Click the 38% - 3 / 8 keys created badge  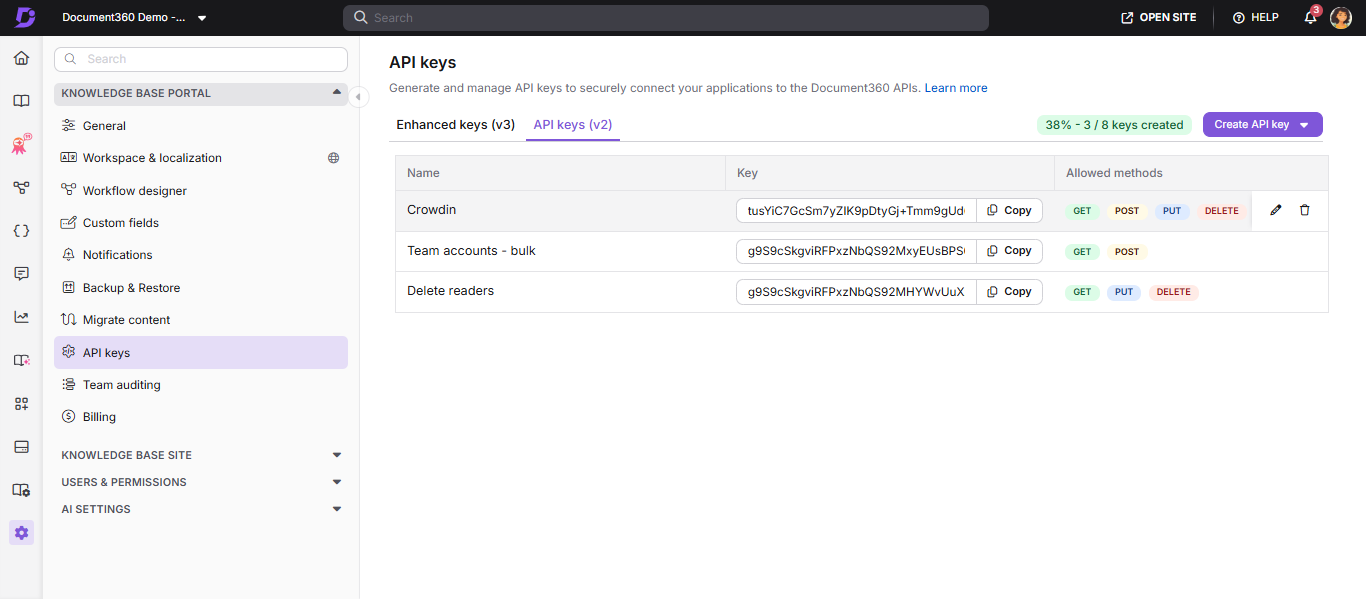pyautogui.click(x=1114, y=125)
